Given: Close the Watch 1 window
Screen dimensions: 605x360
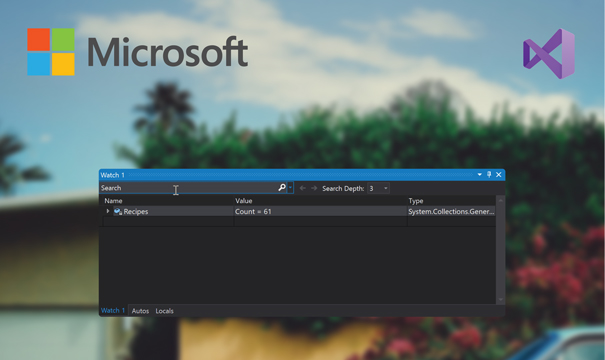Looking at the screenshot, I should pyautogui.click(x=499, y=175).
